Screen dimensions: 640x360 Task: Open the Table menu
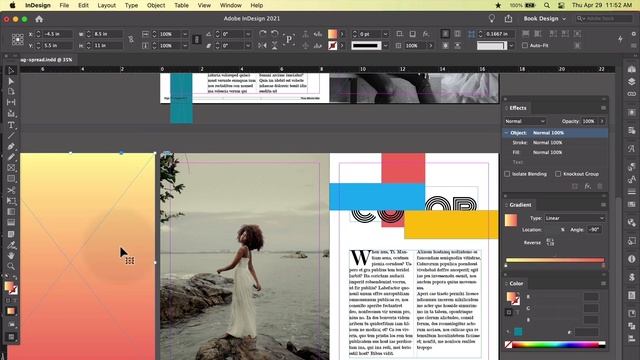pos(181,5)
